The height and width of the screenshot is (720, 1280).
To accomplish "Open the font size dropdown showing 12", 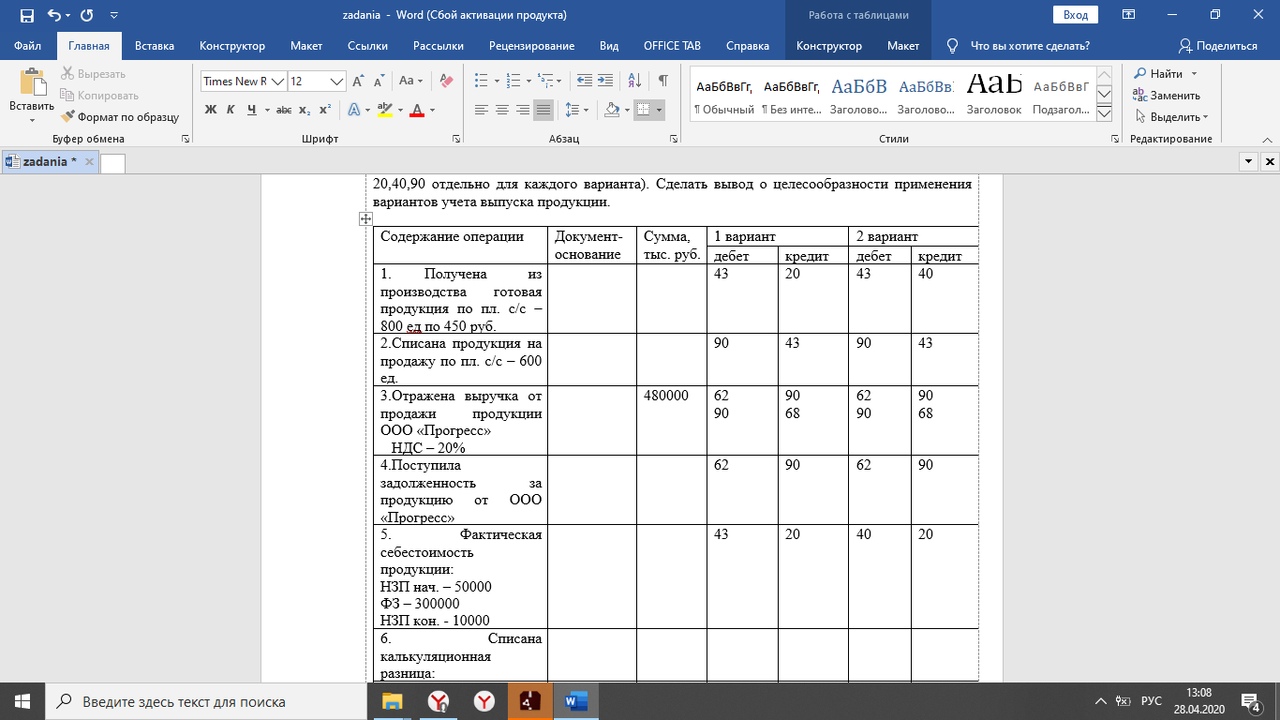I will tap(337, 81).
